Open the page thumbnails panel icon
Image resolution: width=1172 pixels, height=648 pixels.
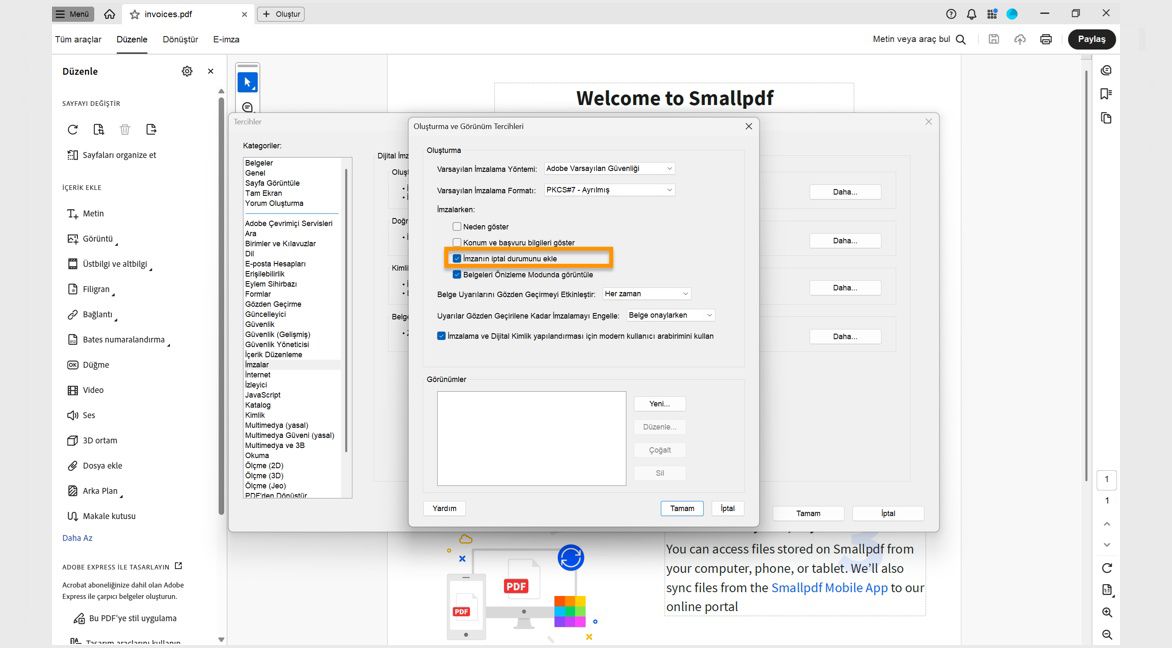(1106, 118)
